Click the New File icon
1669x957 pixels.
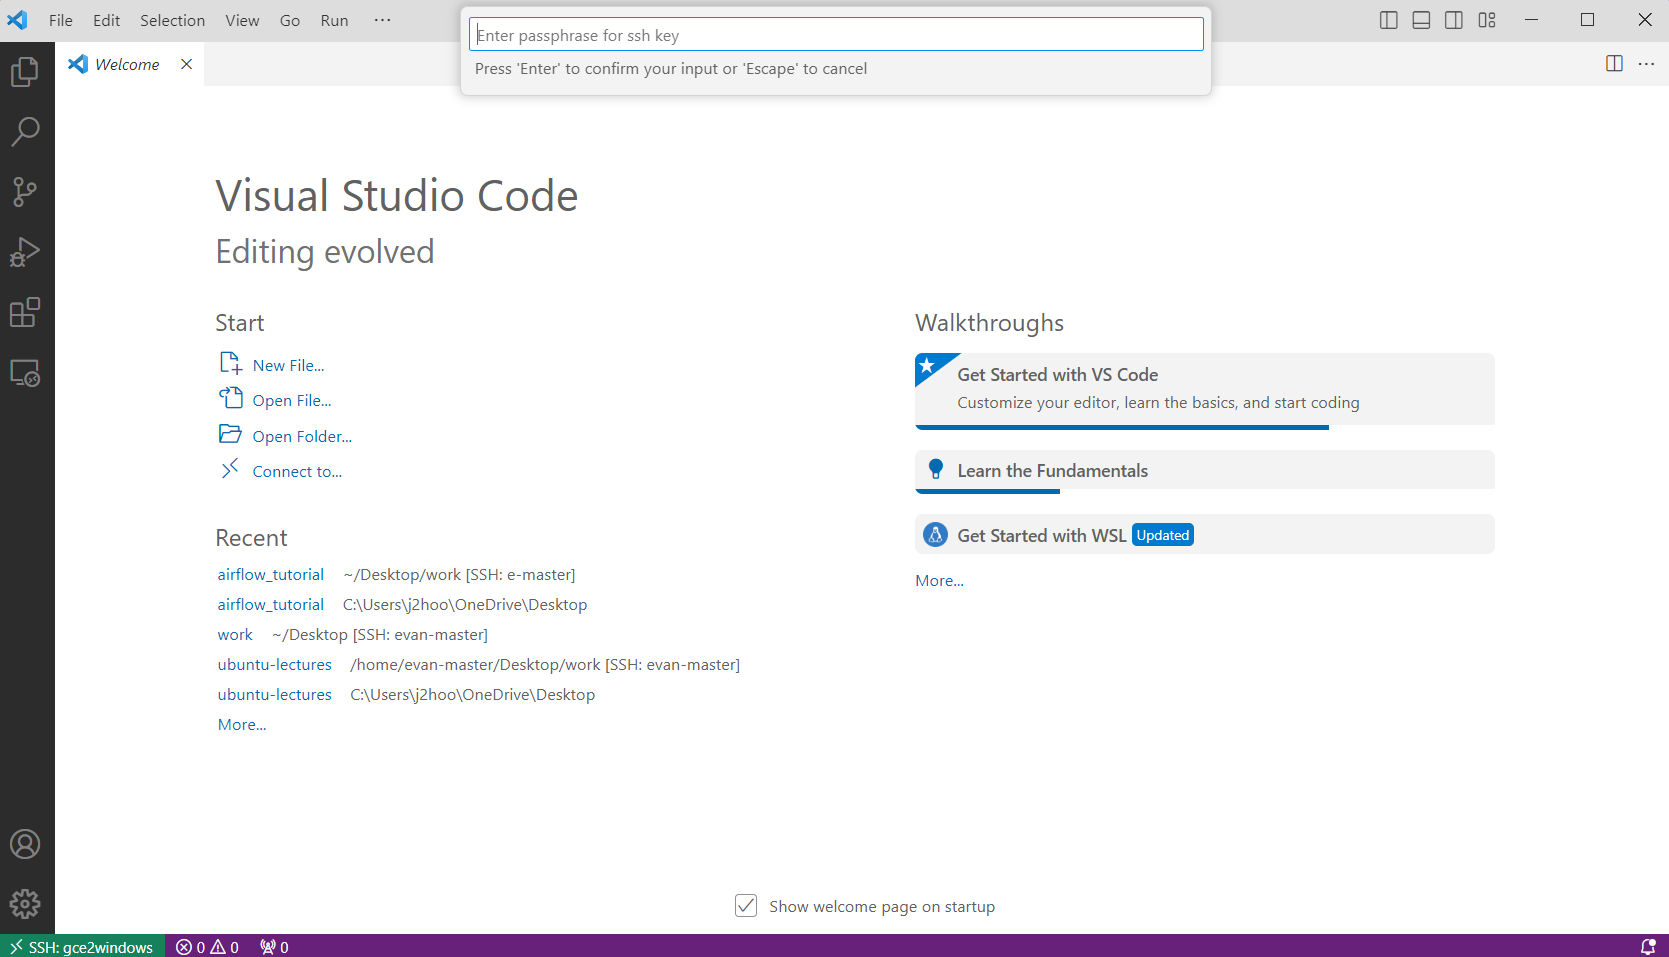(231, 363)
